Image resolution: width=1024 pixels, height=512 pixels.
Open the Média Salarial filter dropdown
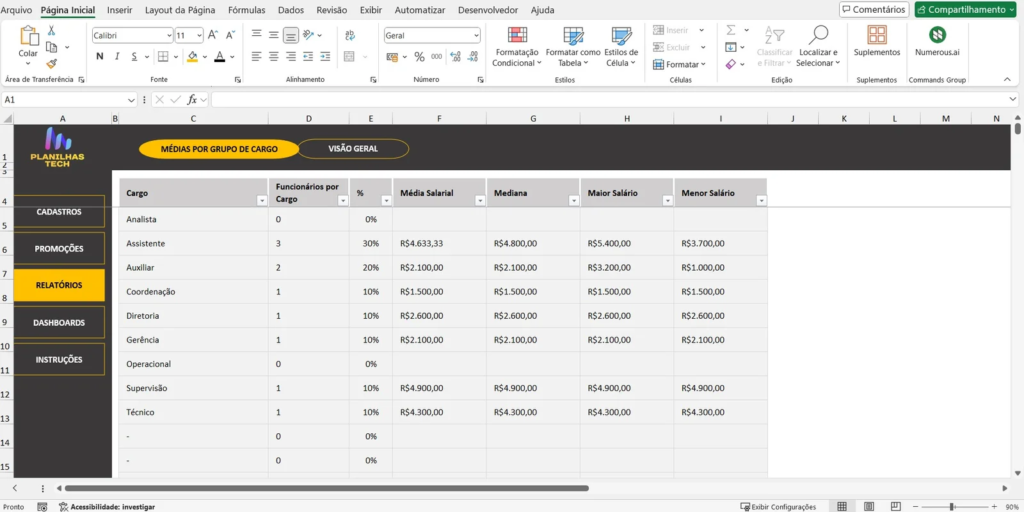click(x=479, y=201)
